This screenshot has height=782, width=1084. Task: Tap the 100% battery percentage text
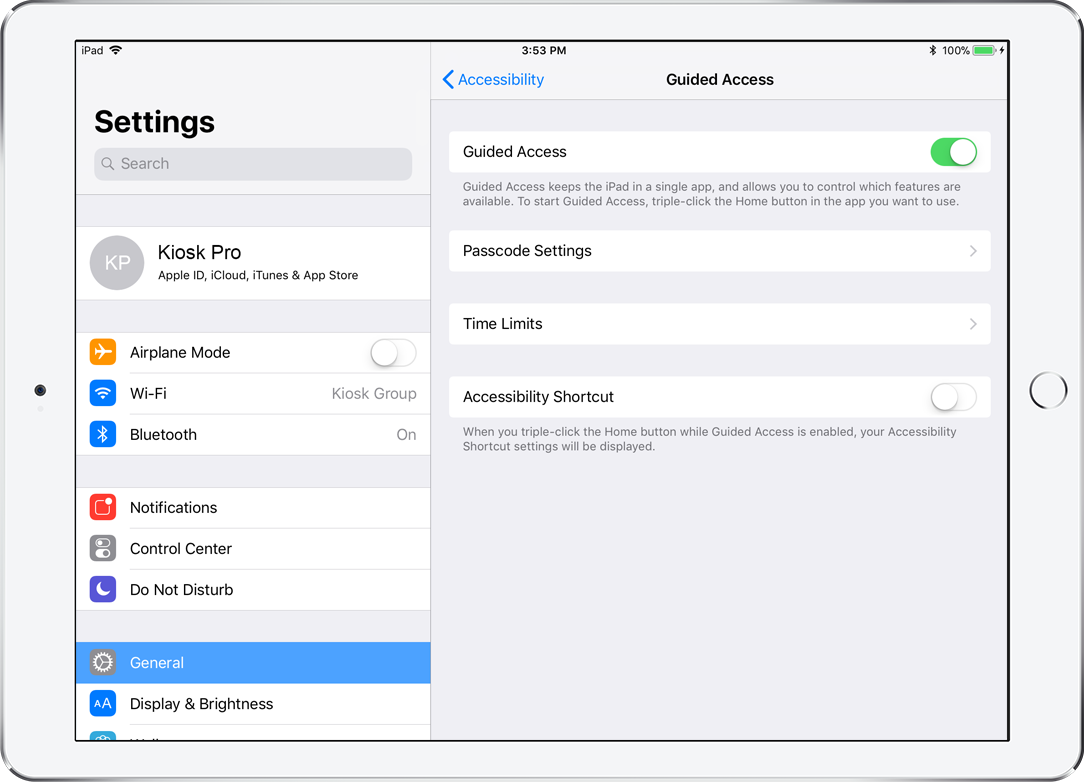tap(955, 50)
